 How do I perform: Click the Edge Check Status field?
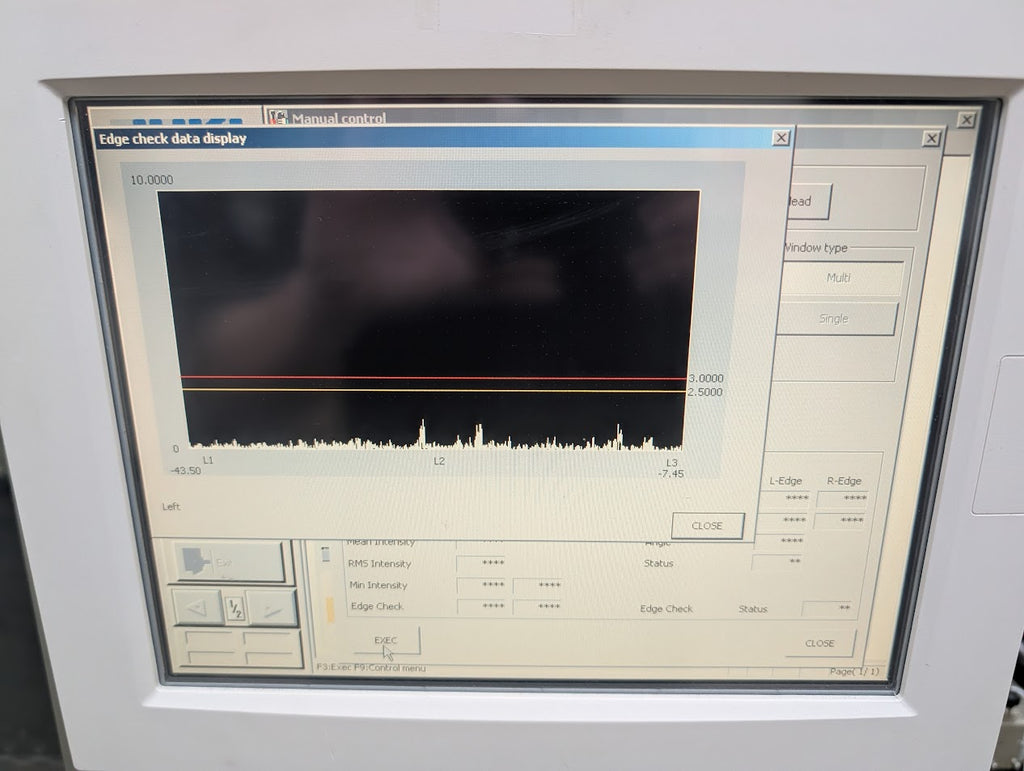coord(826,608)
